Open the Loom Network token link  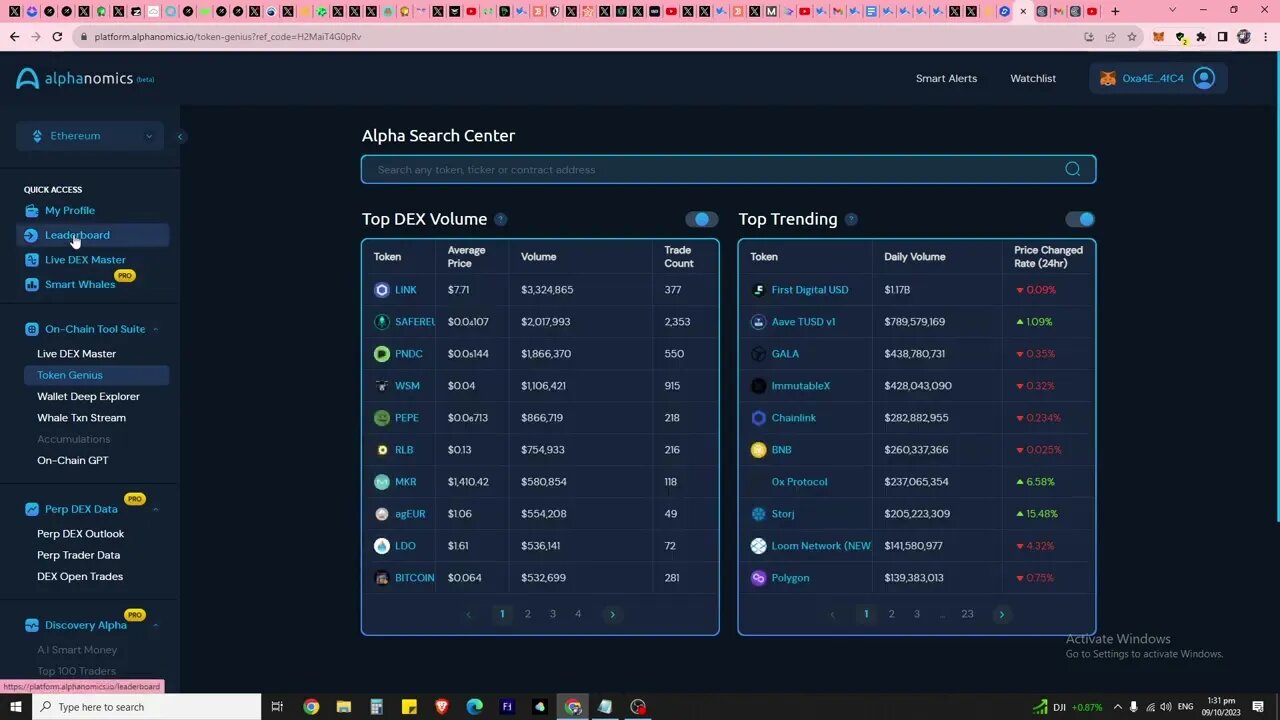[821, 546]
